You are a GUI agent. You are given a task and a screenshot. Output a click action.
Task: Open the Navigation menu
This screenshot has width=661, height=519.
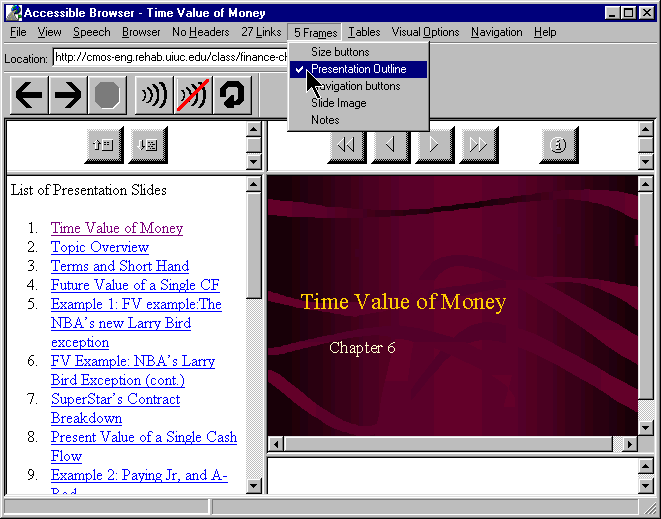click(x=496, y=32)
